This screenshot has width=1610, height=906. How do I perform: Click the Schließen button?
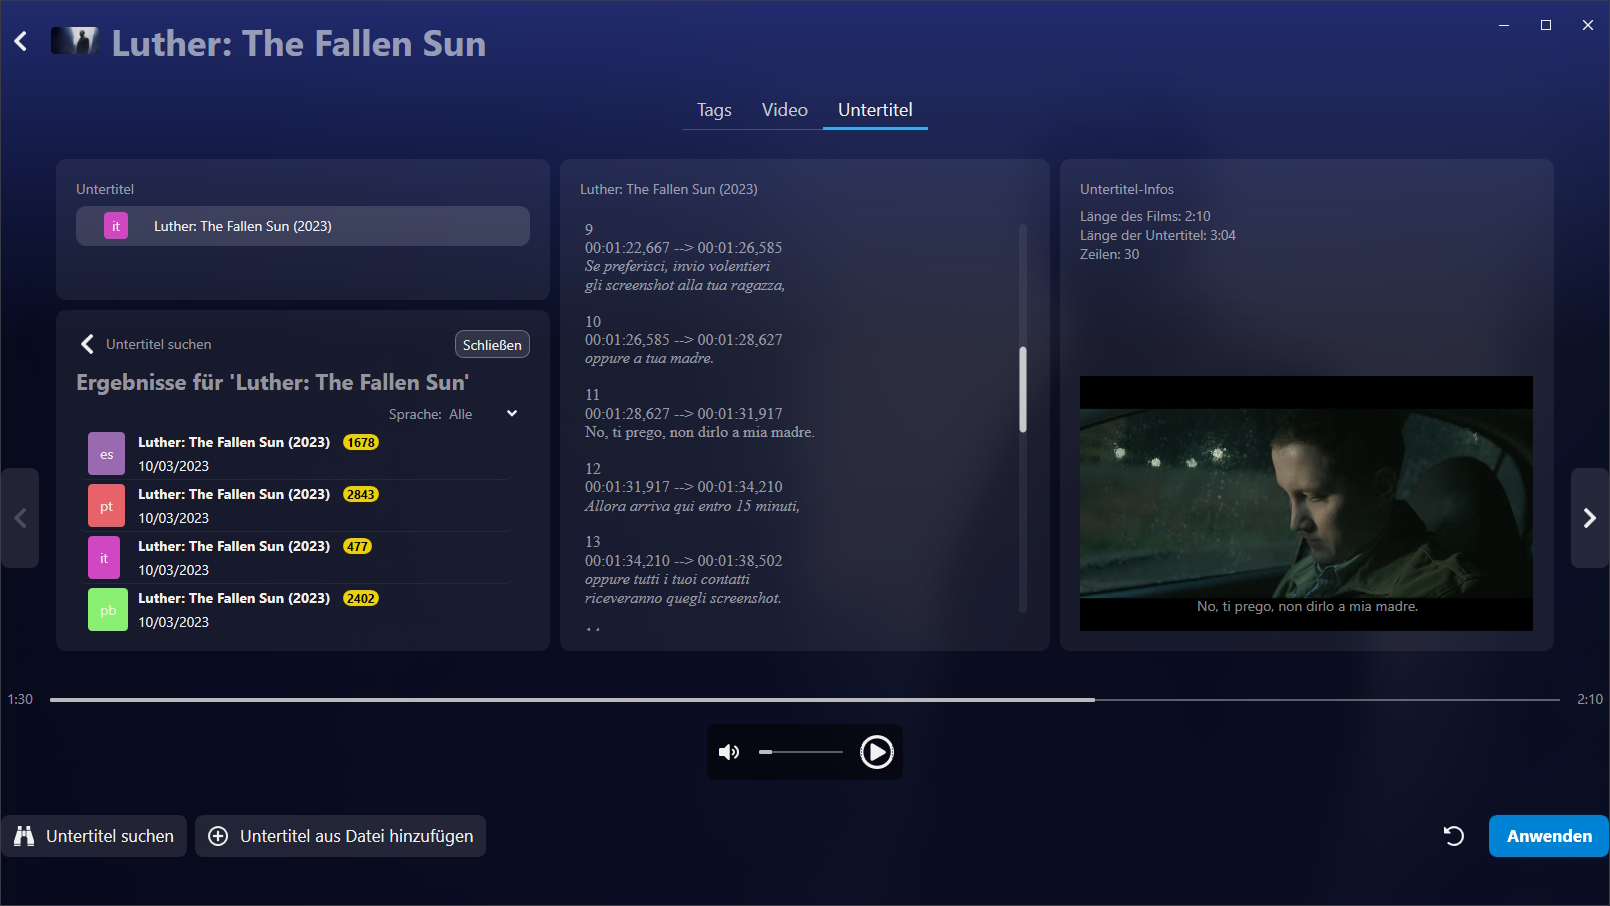pyautogui.click(x=492, y=345)
